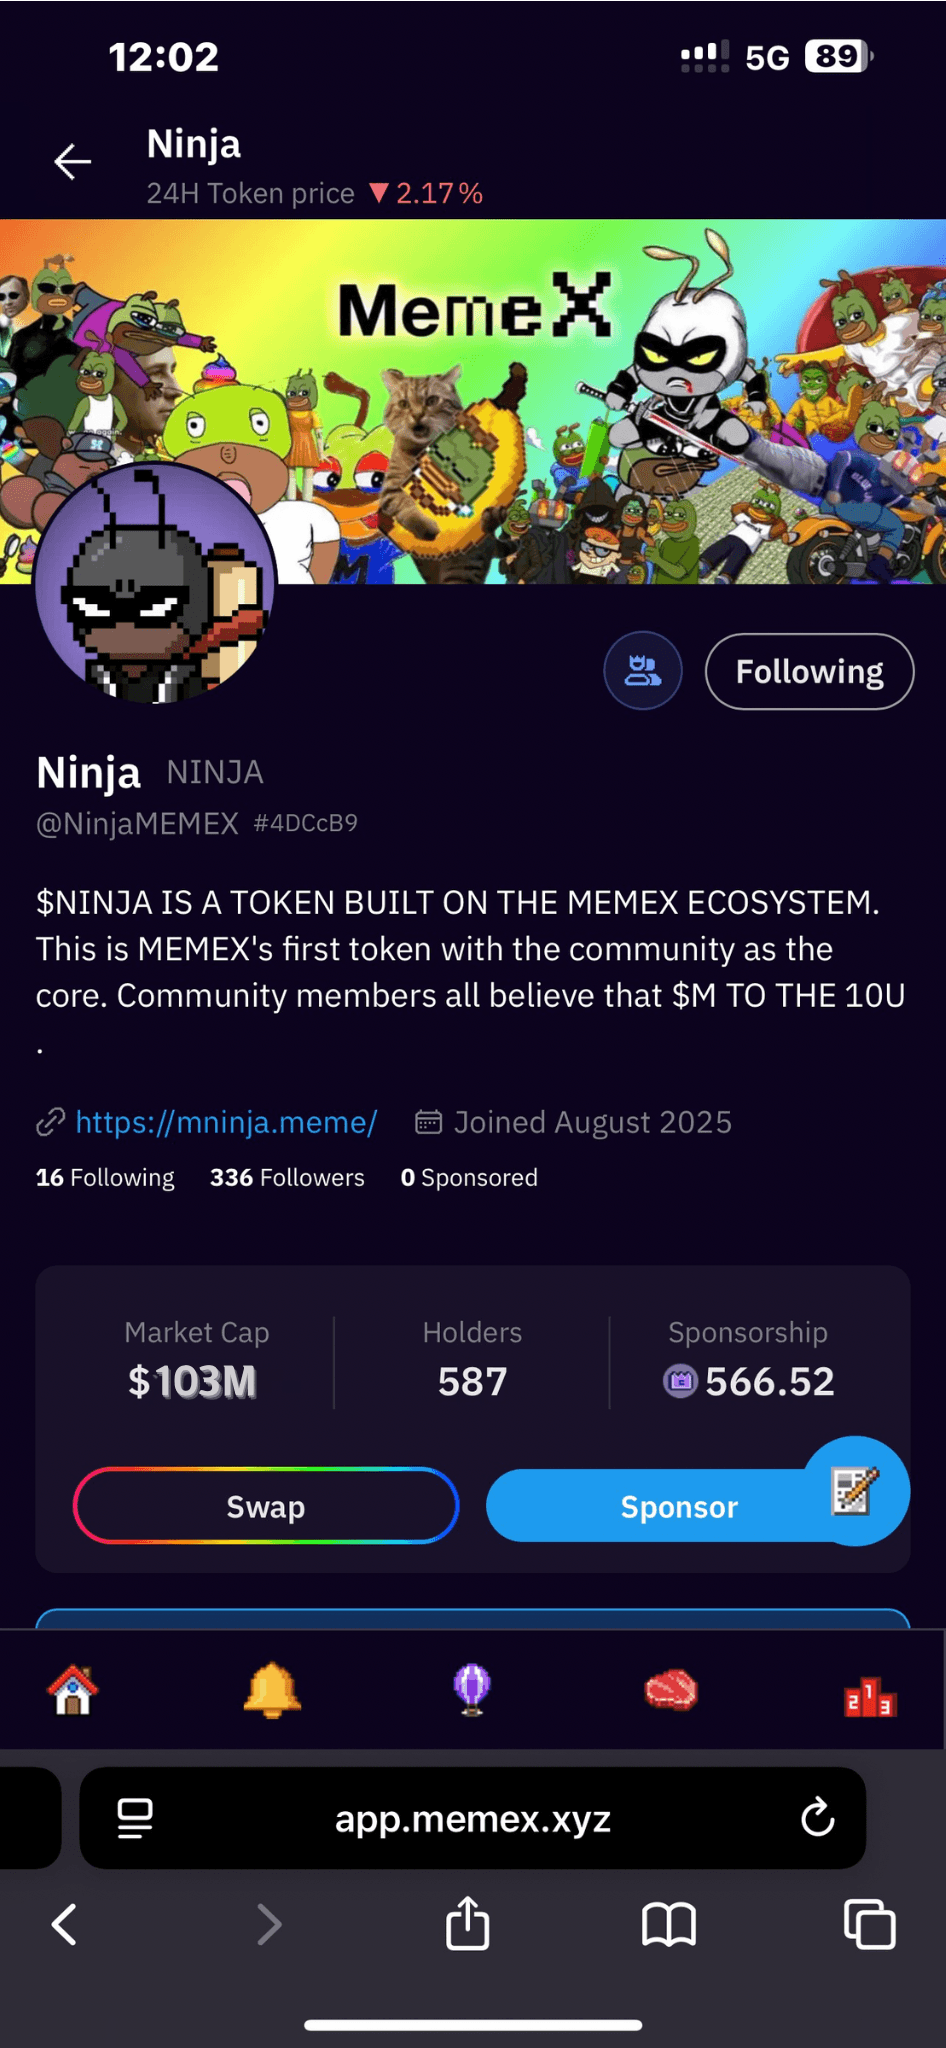Tap the app.memex.xyz address bar
Viewport: 946px width, 2048px height.
(x=473, y=1818)
